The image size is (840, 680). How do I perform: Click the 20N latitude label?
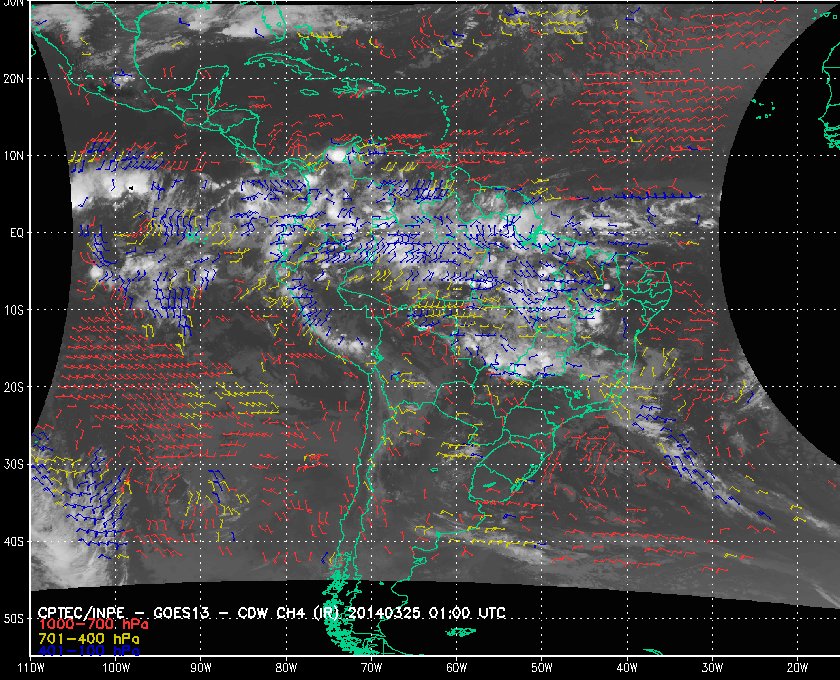(13, 79)
